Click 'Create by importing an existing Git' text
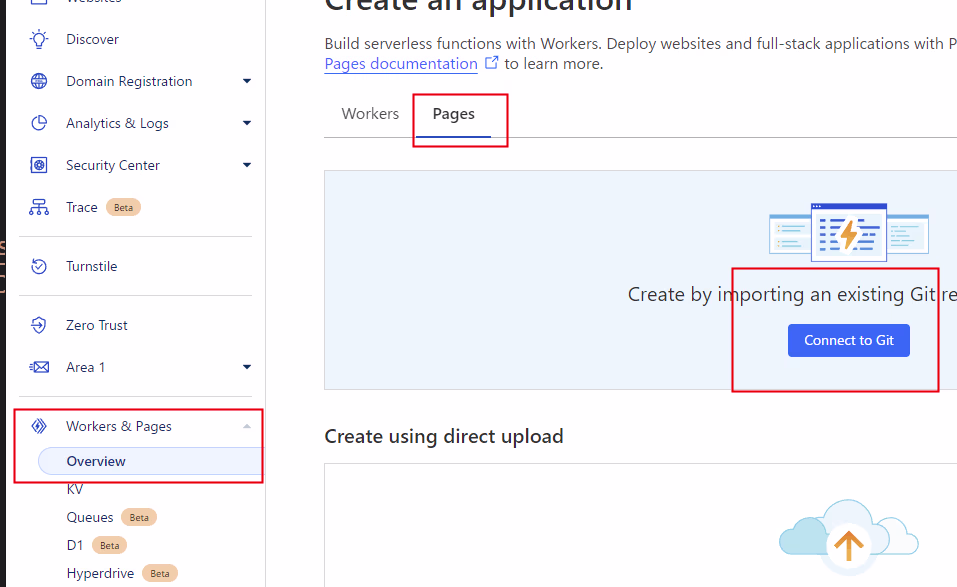This screenshot has width=957, height=587. pyautogui.click(x=782, y=294)
